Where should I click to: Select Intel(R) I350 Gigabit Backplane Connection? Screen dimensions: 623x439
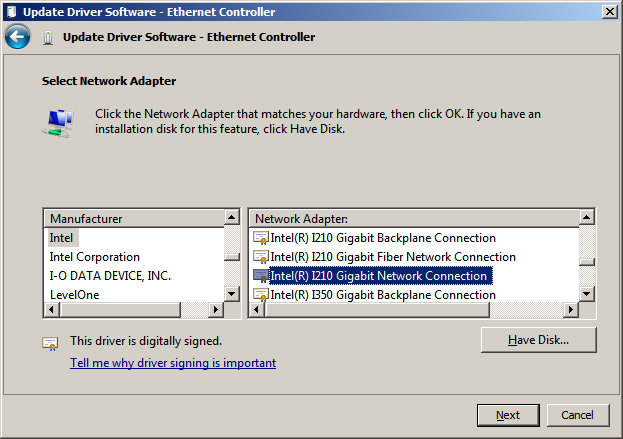point(383,295)
